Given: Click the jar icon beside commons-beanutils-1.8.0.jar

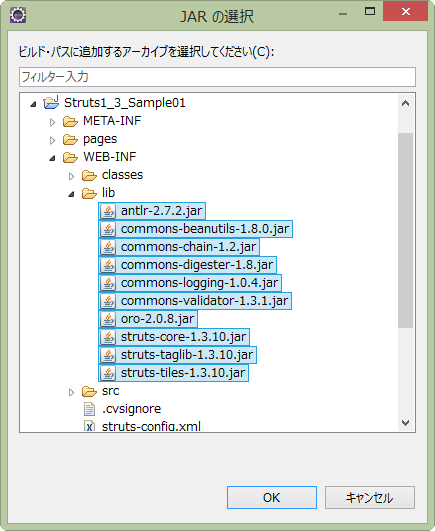Looking at the screenshot, I should tap(108, 229).
